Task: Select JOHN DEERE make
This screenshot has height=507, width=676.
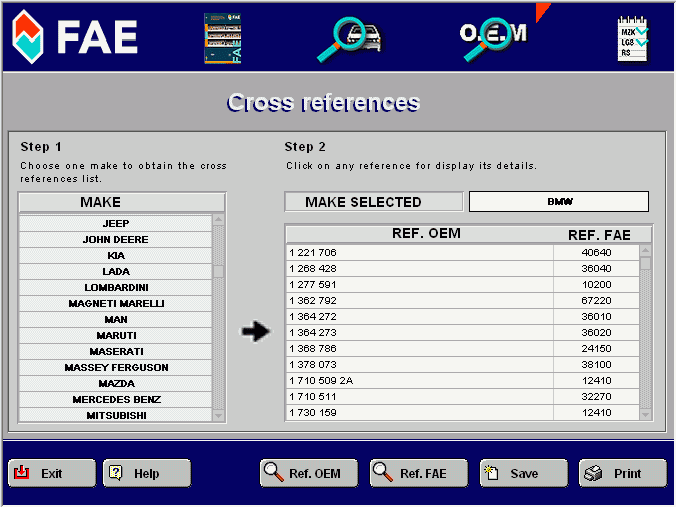Action: [116, 239]
